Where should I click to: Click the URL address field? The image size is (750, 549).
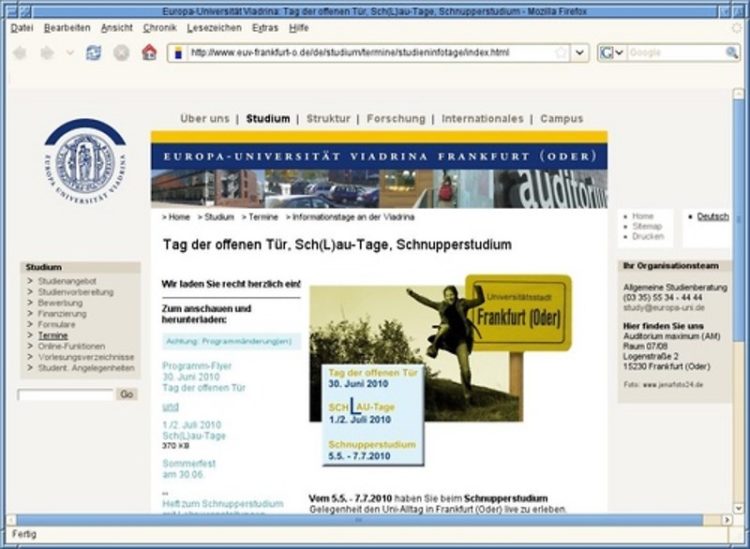pyautogui.click(x=371, y=53)
